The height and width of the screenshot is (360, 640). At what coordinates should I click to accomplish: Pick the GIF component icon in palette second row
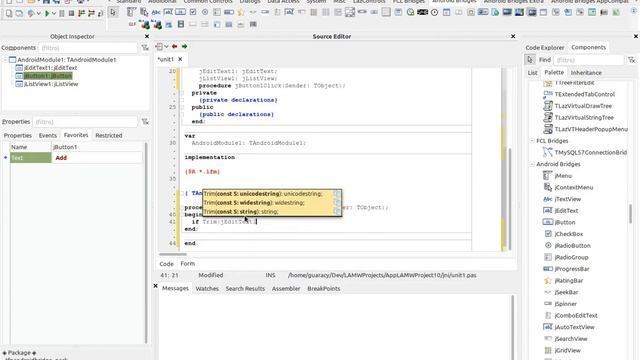[x=132, y=24]
